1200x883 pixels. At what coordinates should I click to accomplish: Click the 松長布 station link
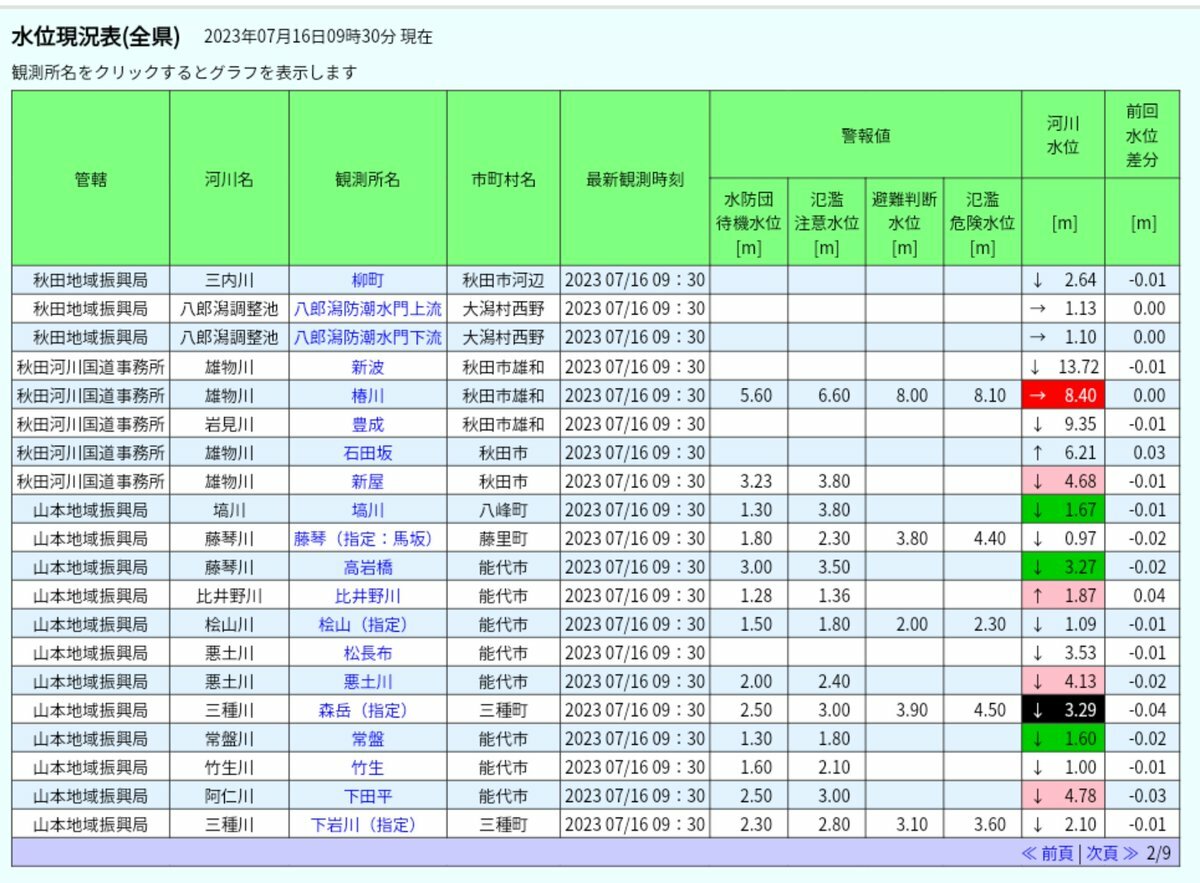pyautogui.click(x=367, y=654)
